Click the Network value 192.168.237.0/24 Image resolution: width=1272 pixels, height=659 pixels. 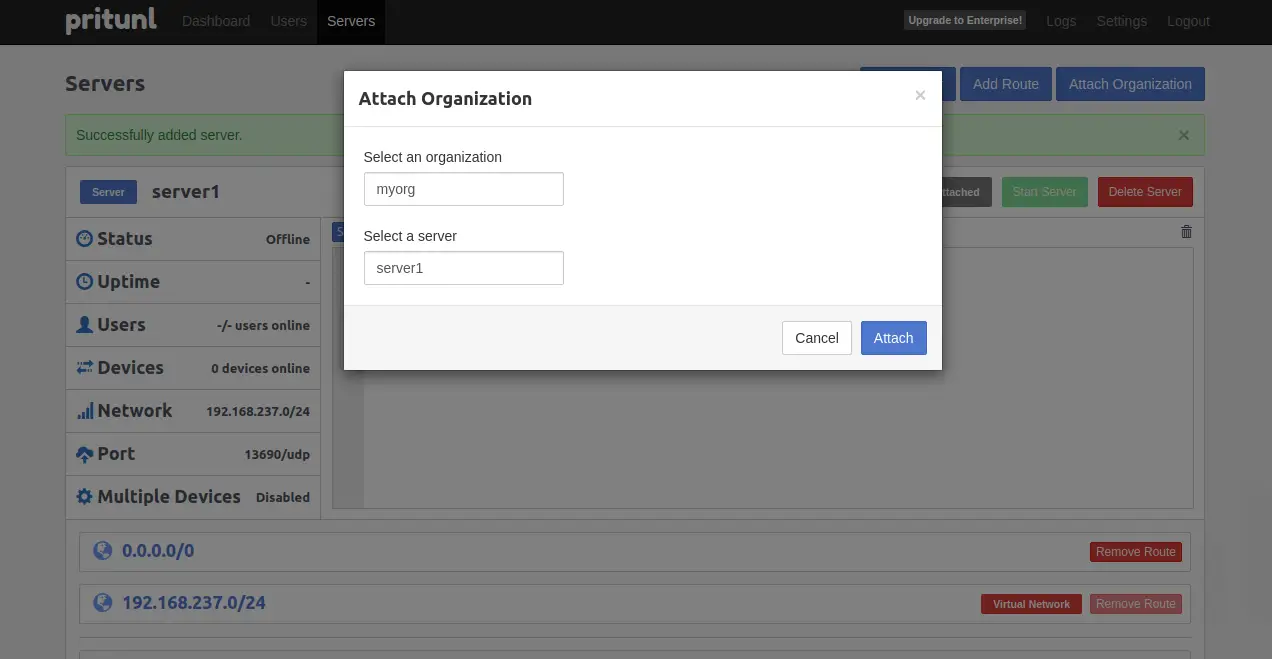point(258,411)
